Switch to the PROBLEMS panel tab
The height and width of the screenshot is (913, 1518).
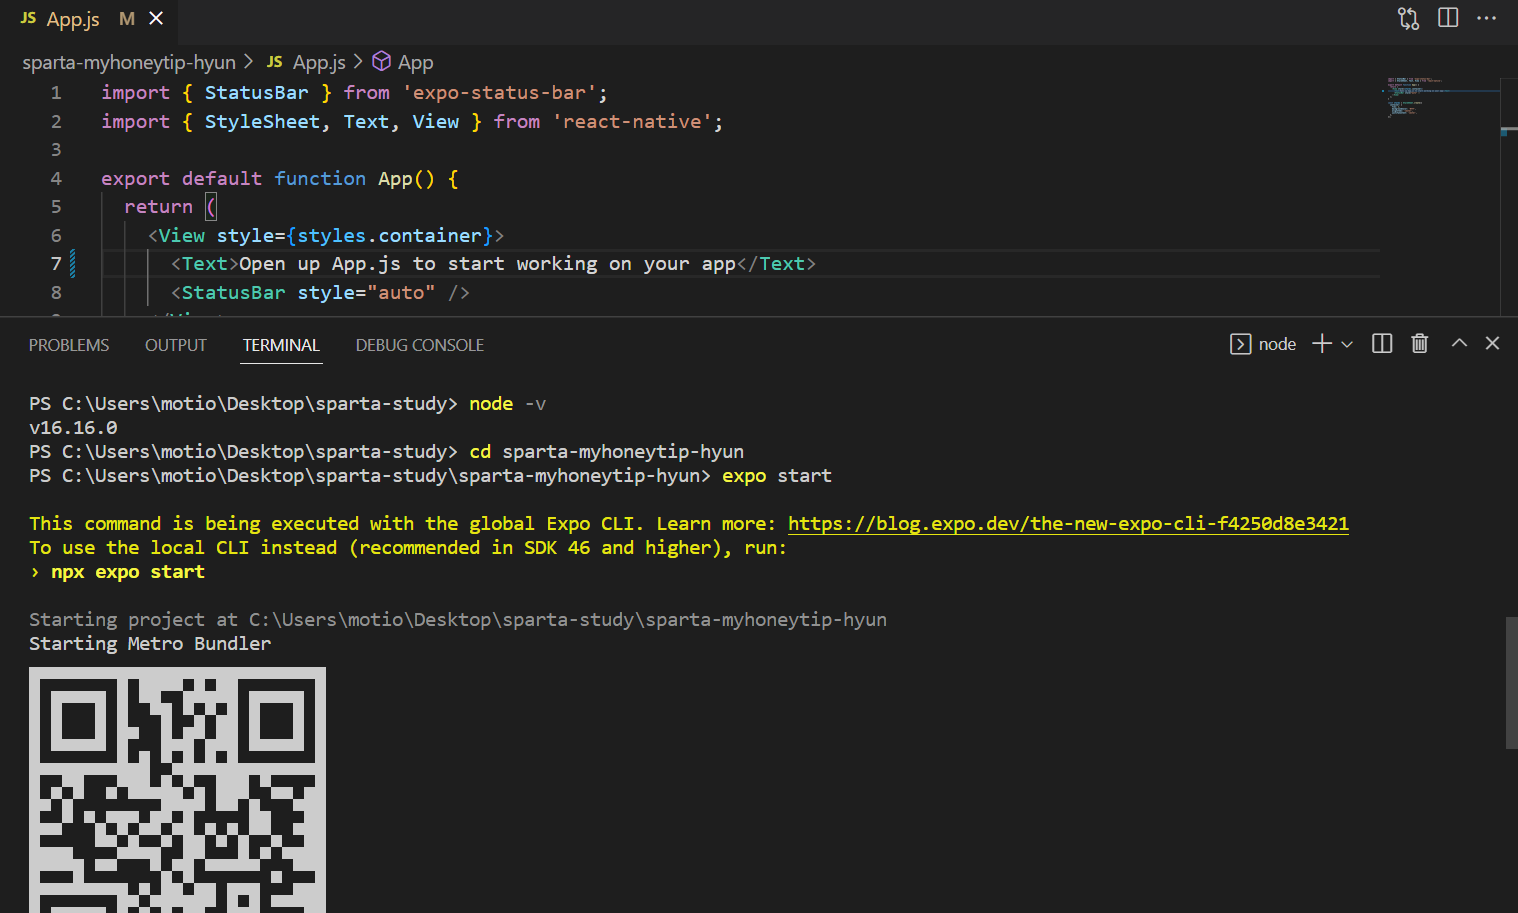tap(69, 345)
